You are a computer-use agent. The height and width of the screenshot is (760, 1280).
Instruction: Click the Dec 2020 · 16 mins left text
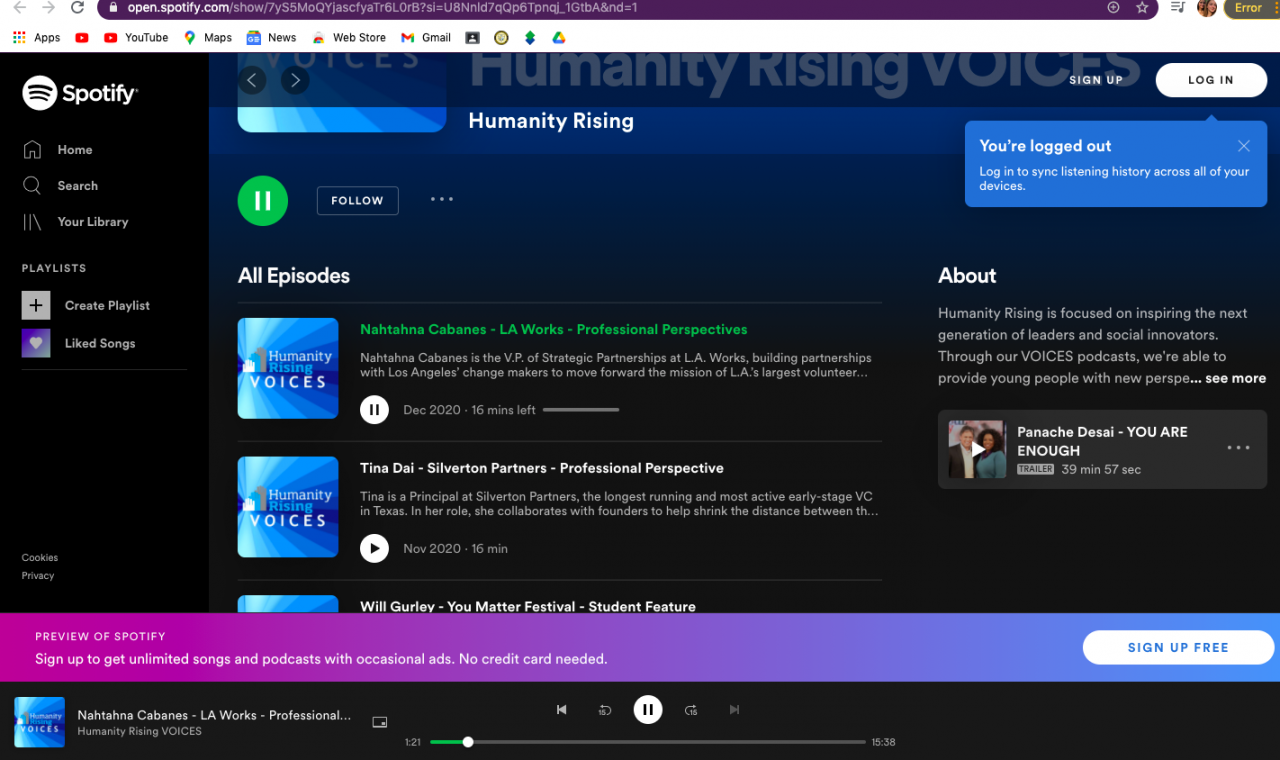pyautogui.click(x=469, y=410)
